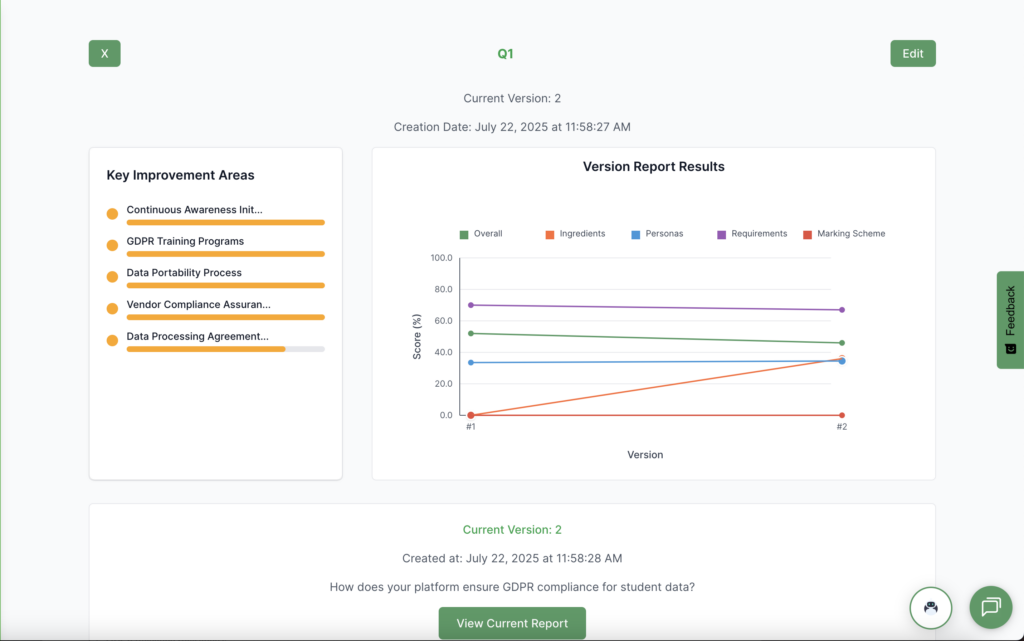Hide the Requirements series in legend
This screenshot has width=1024, height=641.
(x=751, y=234)
